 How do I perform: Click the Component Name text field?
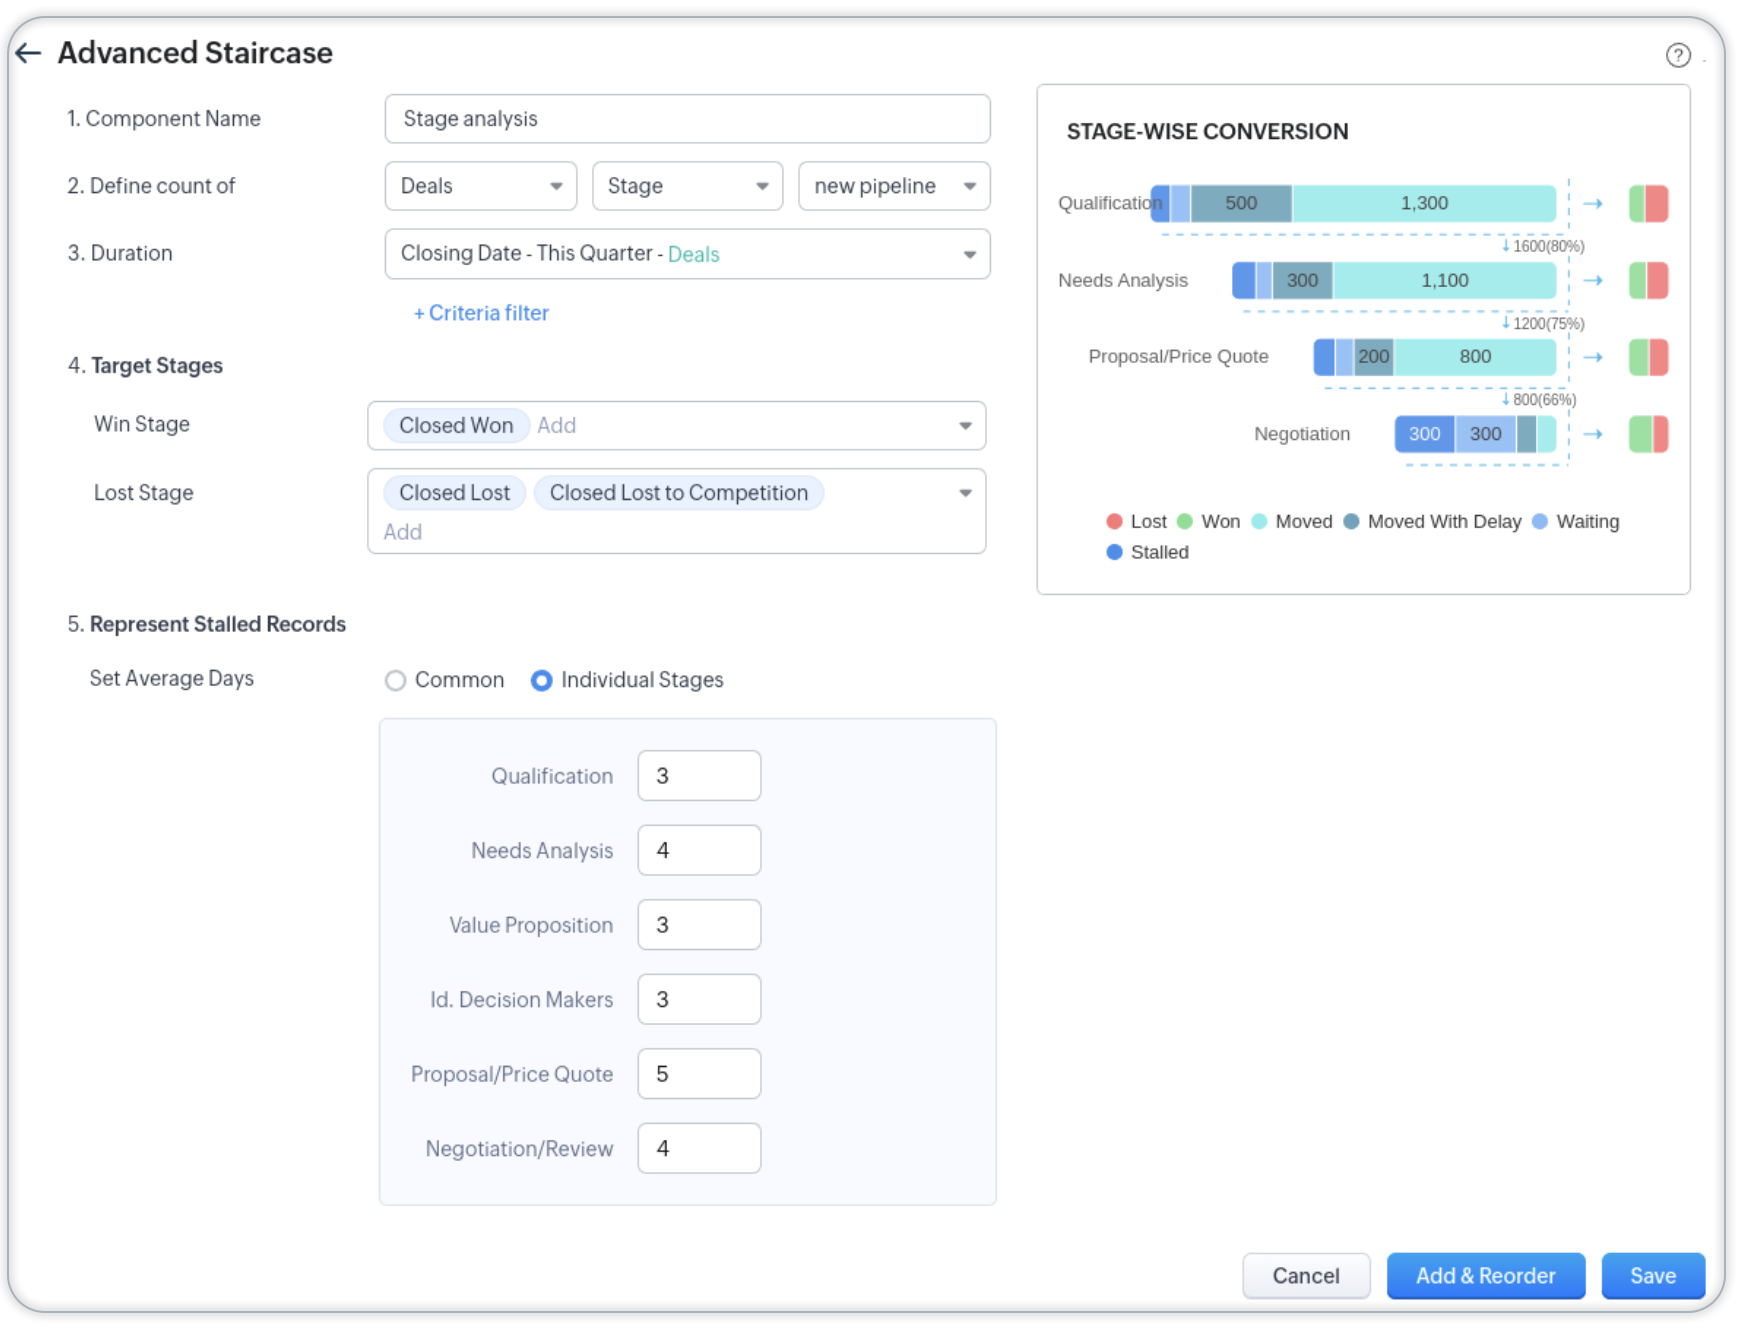click(687, 119)
